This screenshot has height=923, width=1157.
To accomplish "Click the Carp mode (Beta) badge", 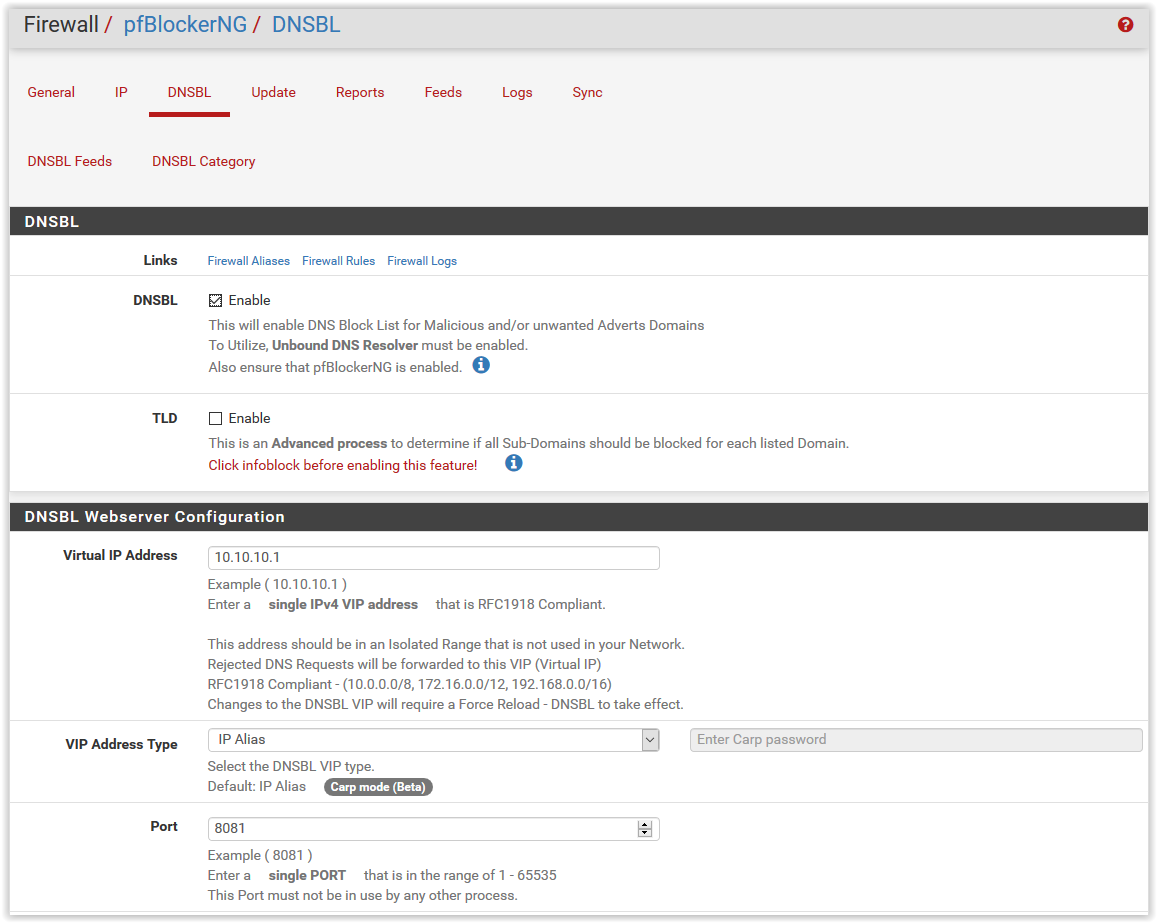I will [378, 787].
